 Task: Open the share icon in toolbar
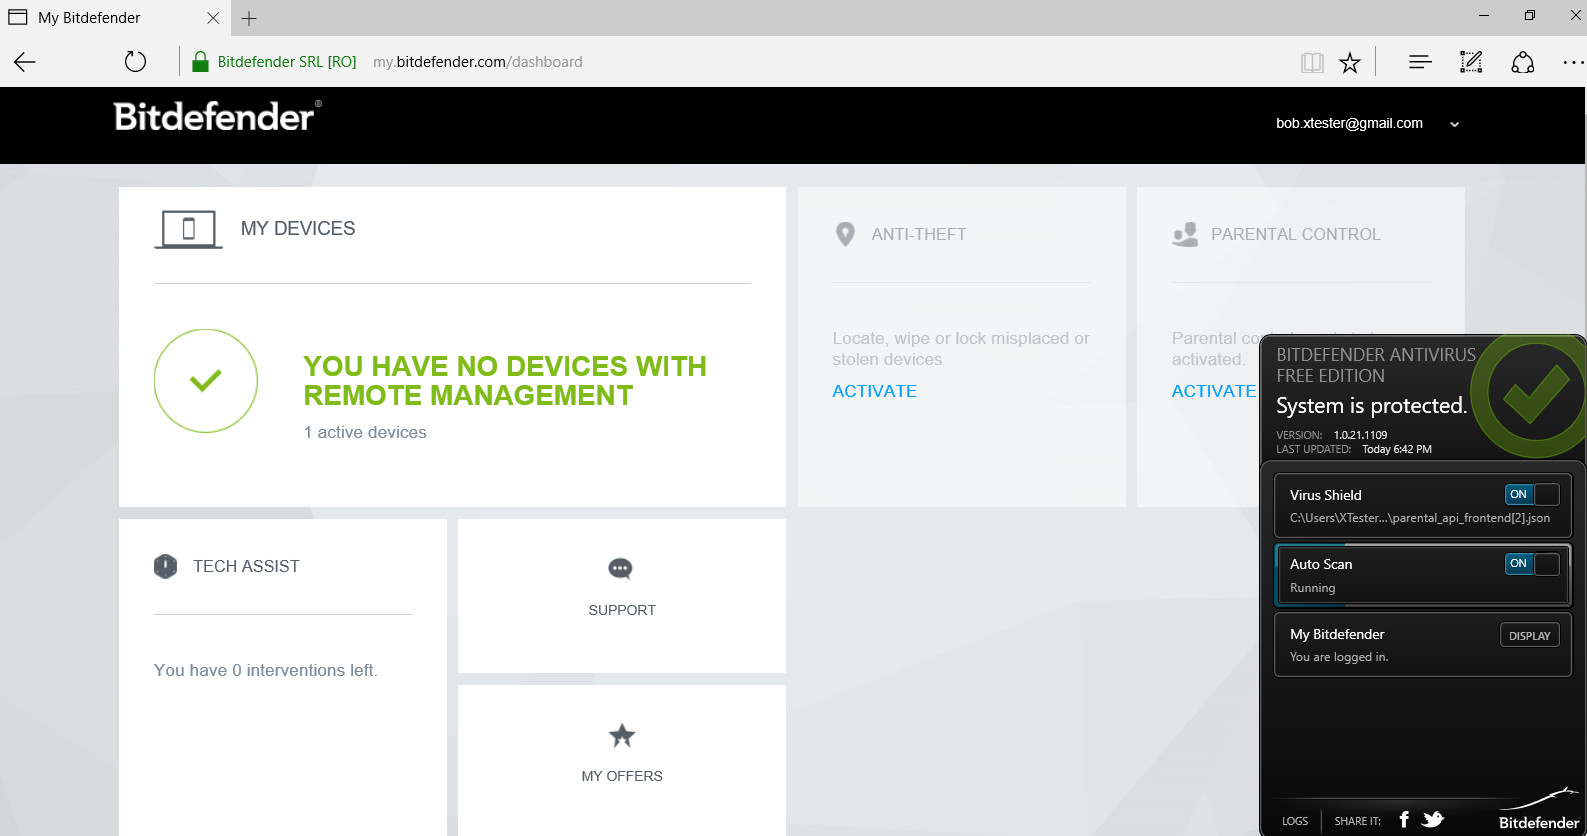click(1522, 62)
